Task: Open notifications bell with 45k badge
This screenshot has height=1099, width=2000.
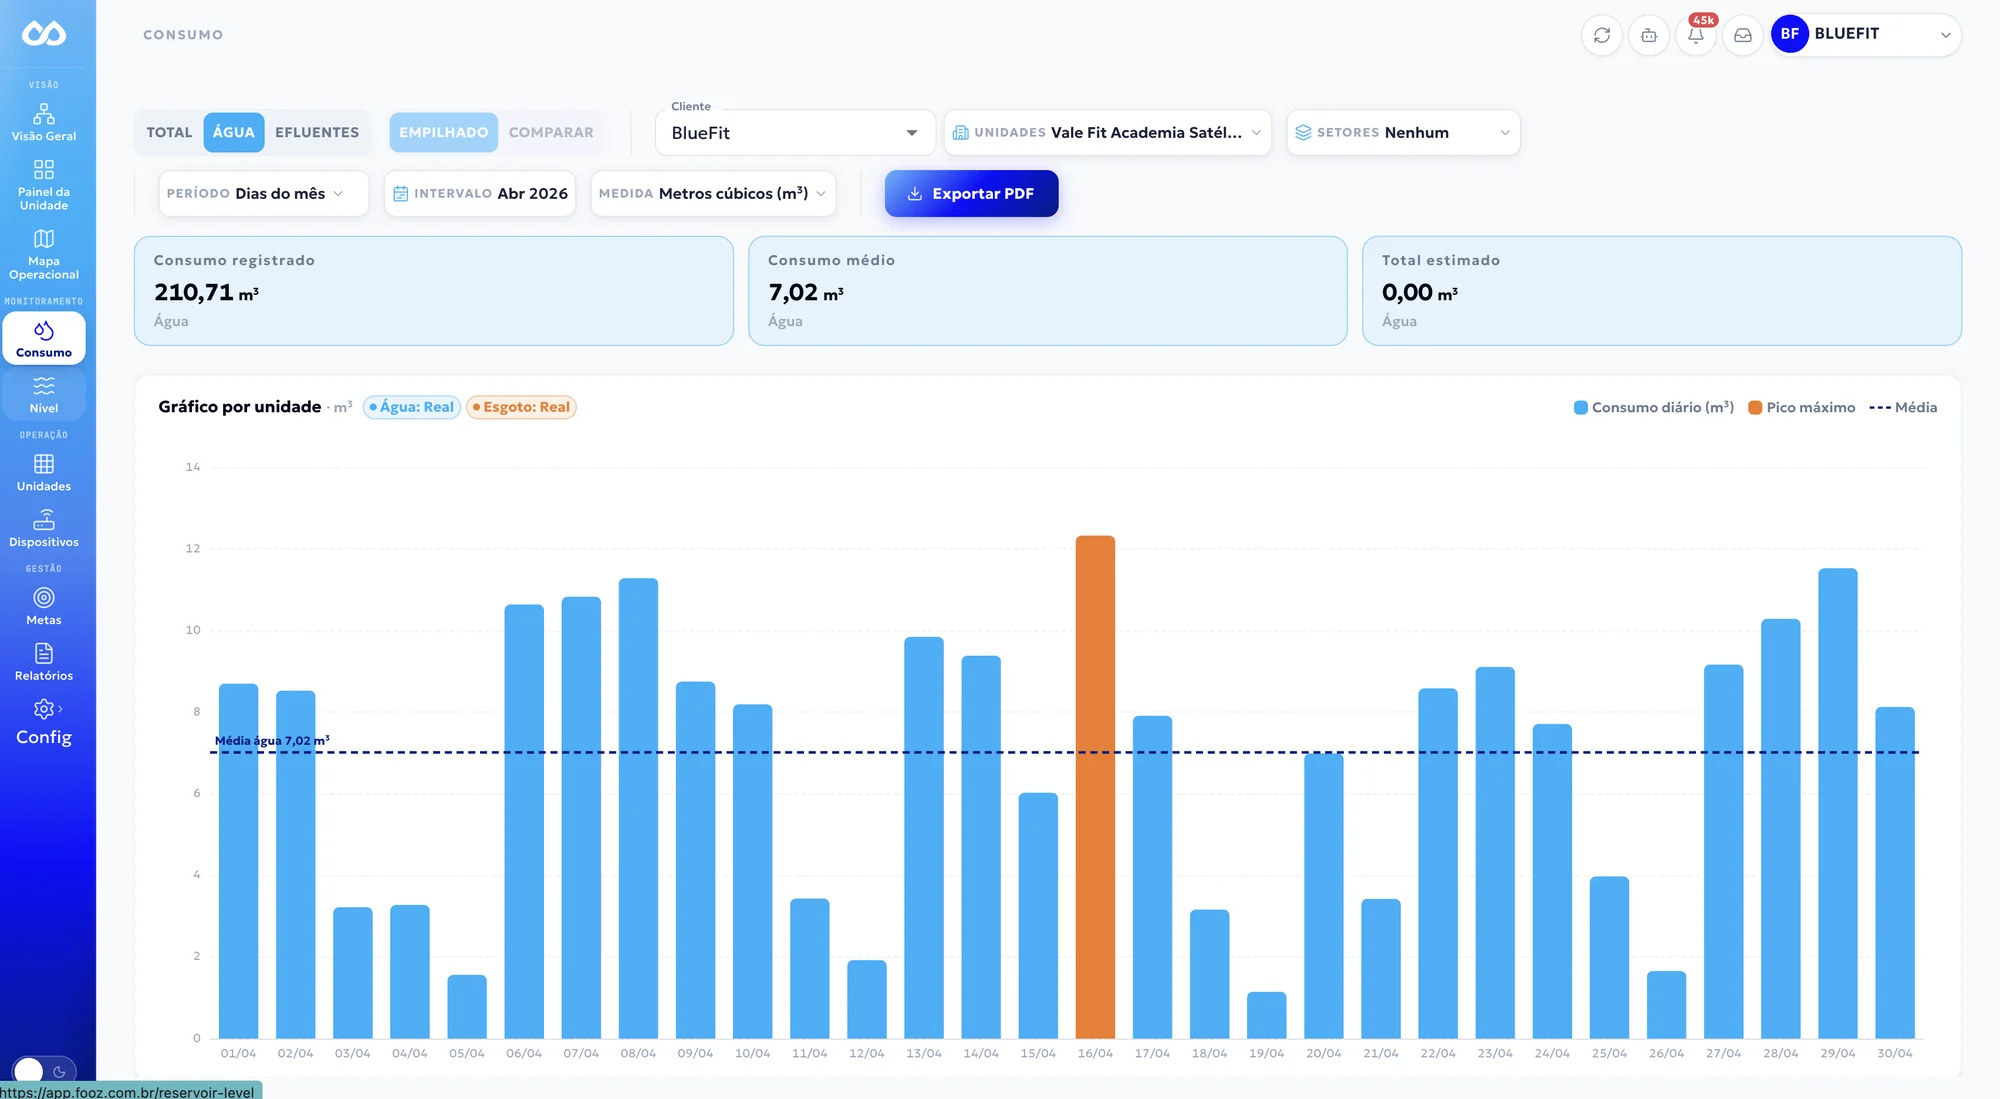Action: pos(1696,35)
